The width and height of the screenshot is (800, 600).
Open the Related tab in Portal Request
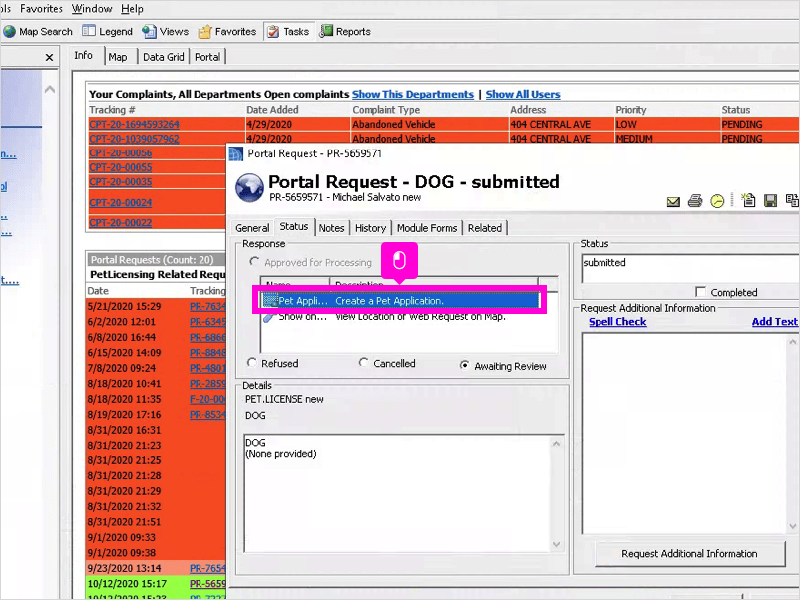[485, 228]
